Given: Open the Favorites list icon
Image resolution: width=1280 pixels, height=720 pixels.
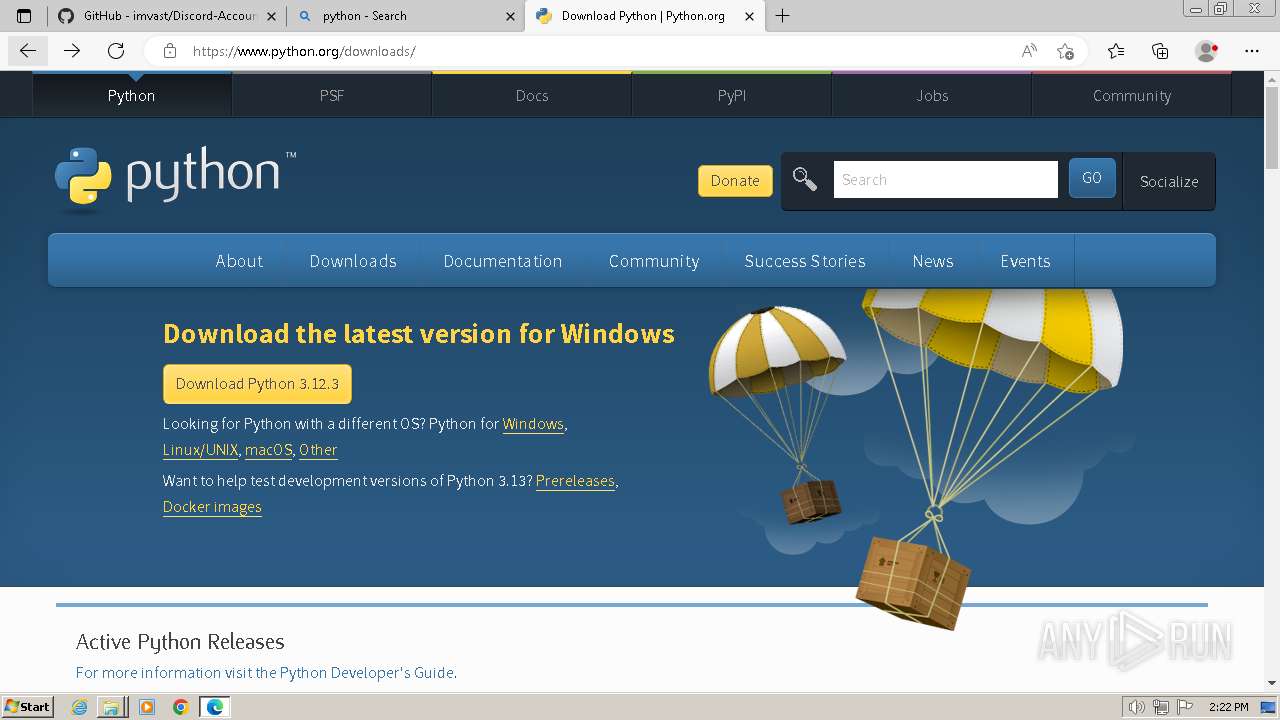Looking at the screenshot, I should point(1116,51).
